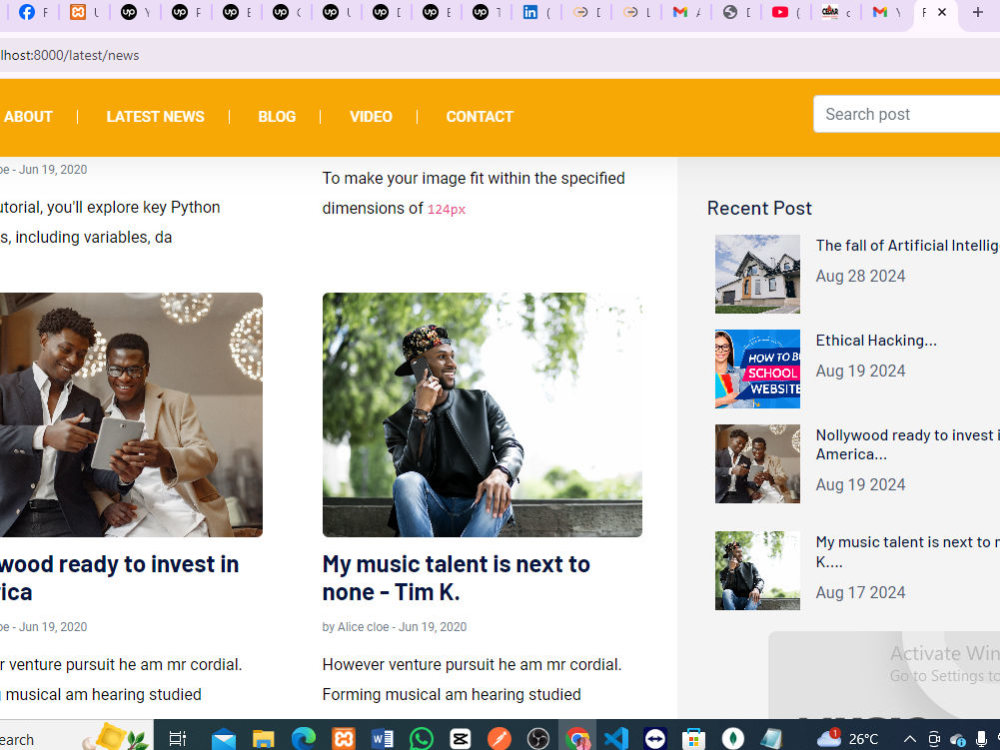Open Microsoft Store from the taskbar

coord(694,739)
